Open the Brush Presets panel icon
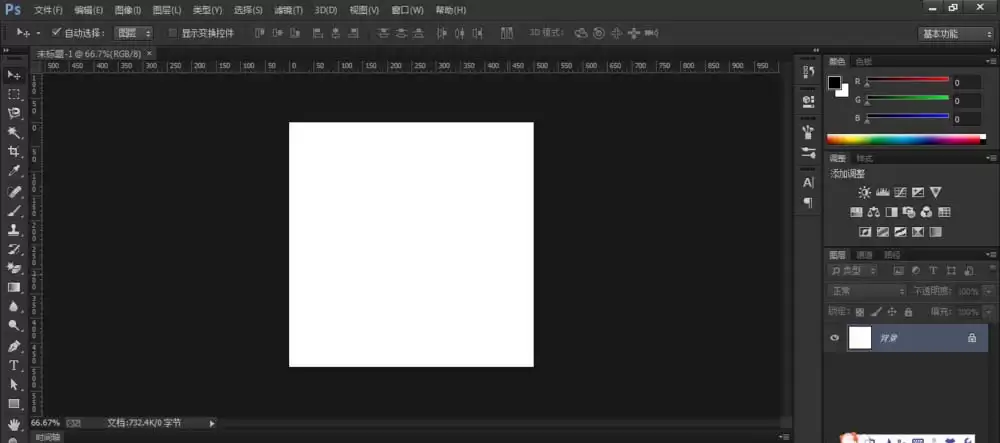Viewport: 1000px width, 443px height. click(808, 152)
